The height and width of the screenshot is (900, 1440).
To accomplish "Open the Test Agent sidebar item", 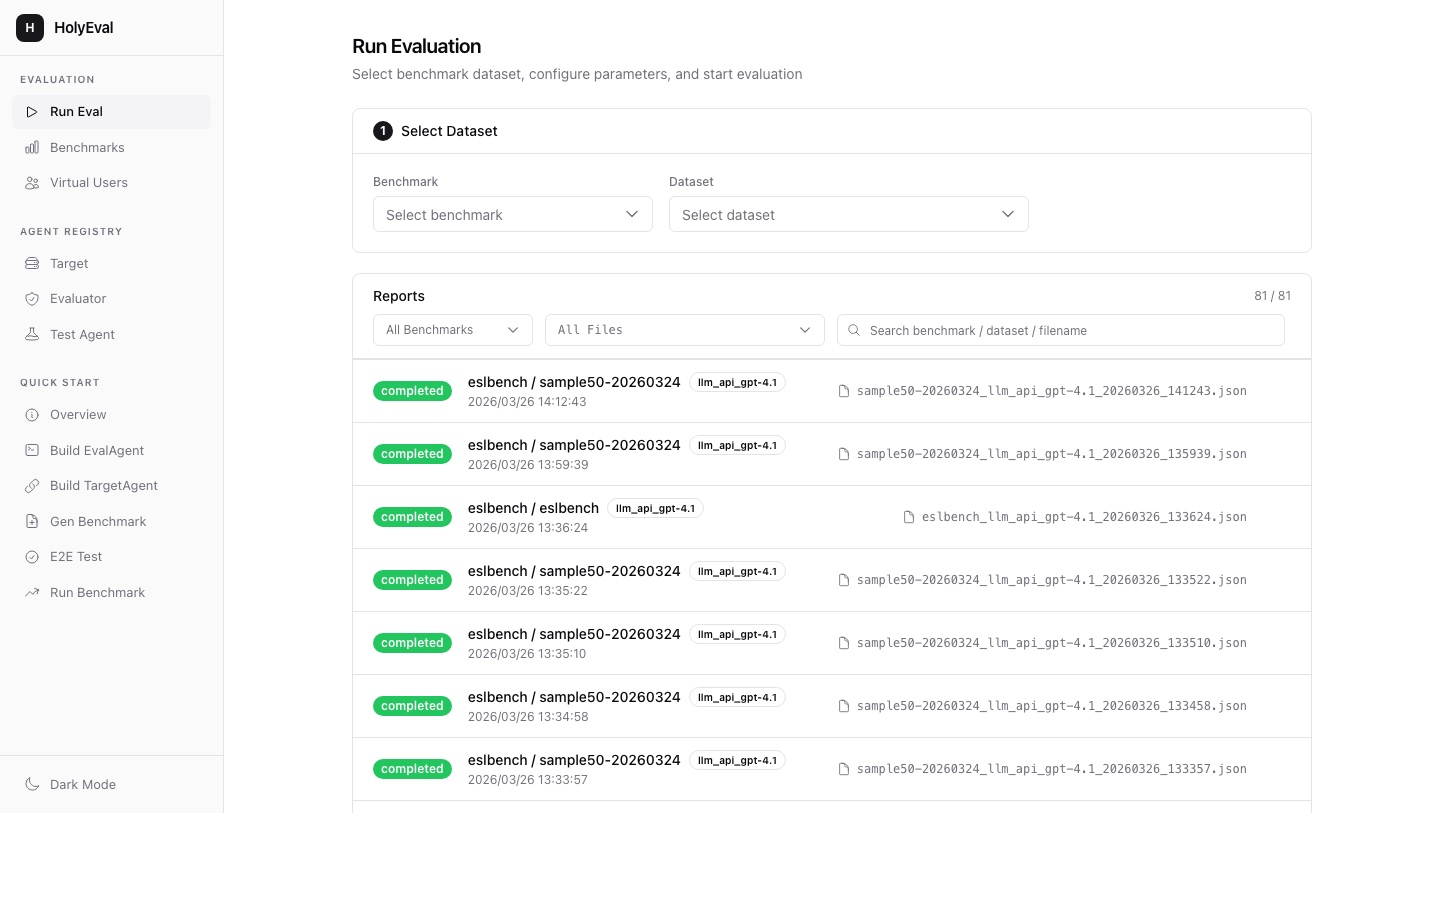I will (112, 335).
